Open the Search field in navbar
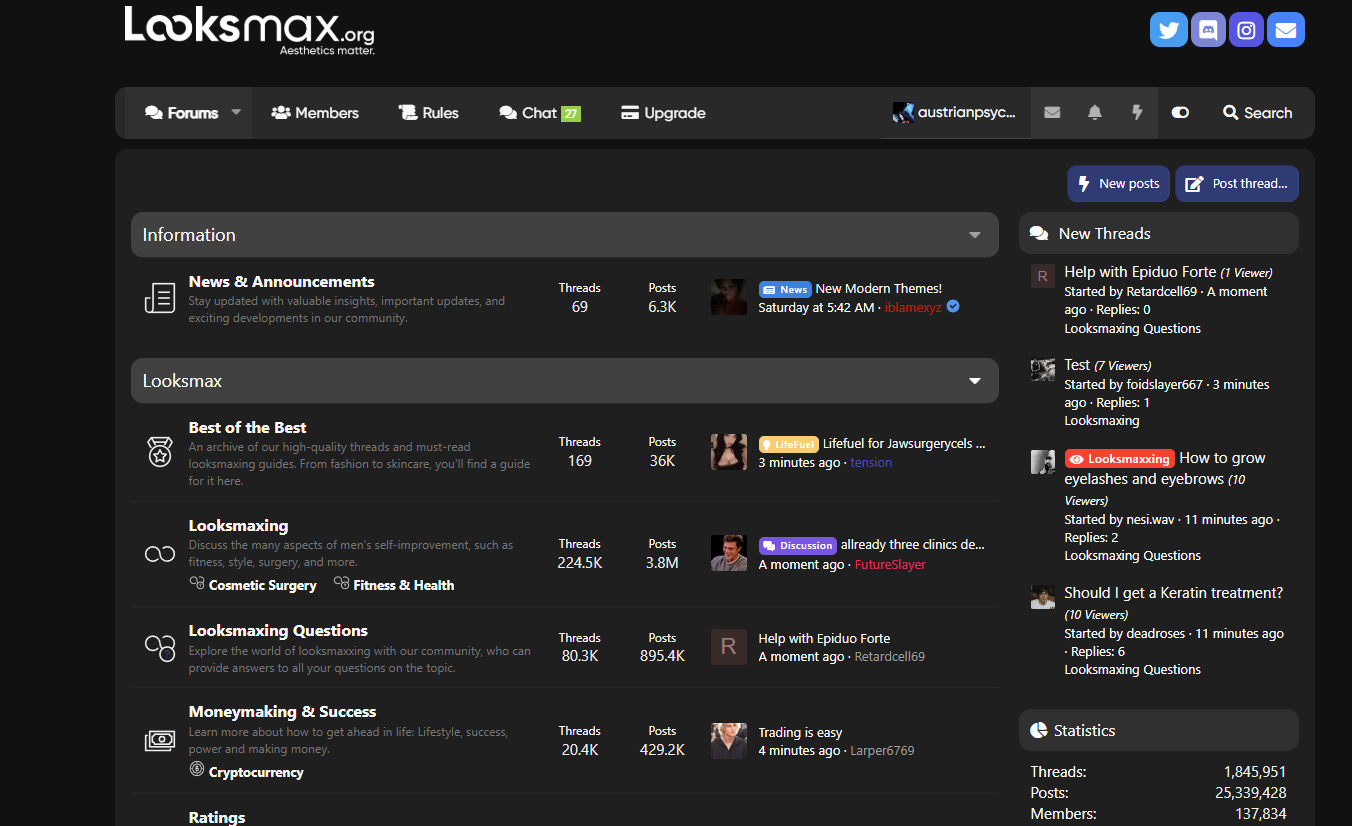The width and height of the screenshot is (1352, 826). point(1258,113)
